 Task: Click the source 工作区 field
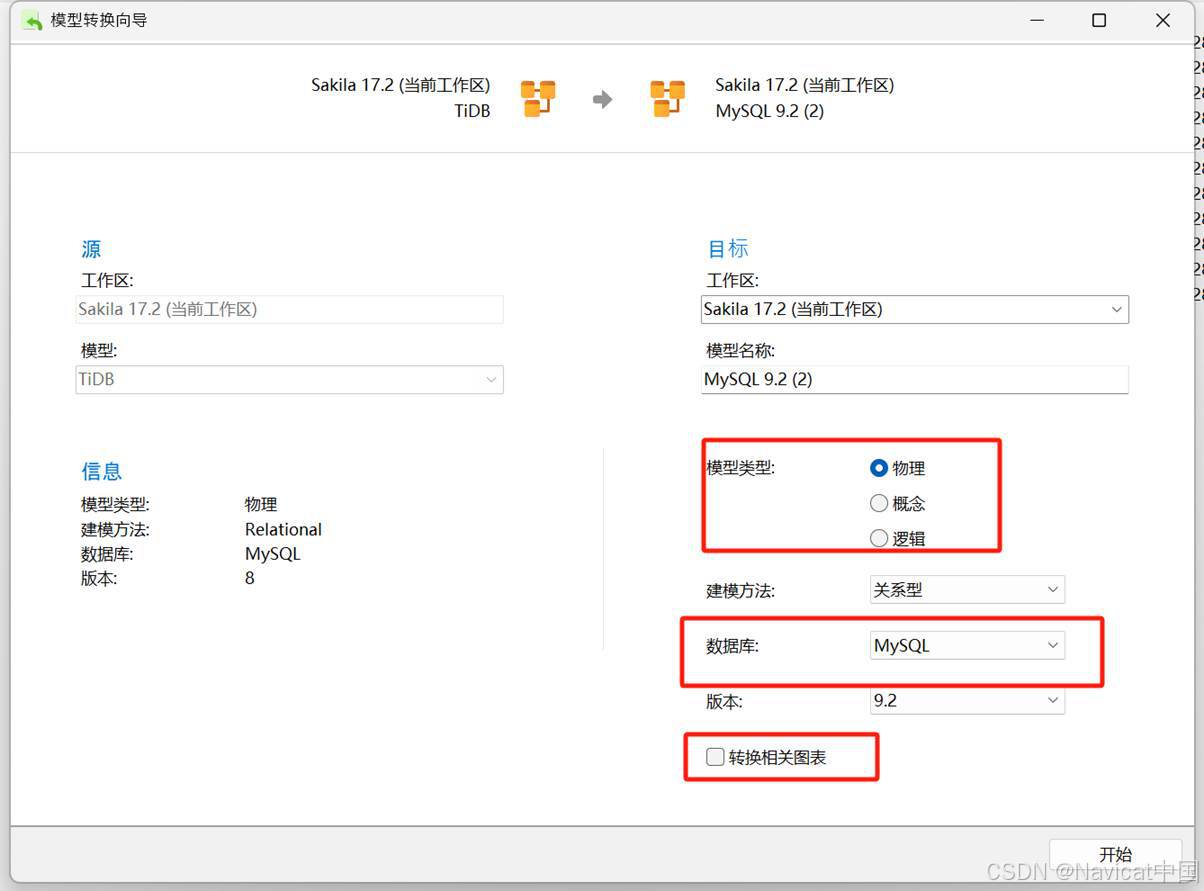pyautogui.click(x=289, y=310)
